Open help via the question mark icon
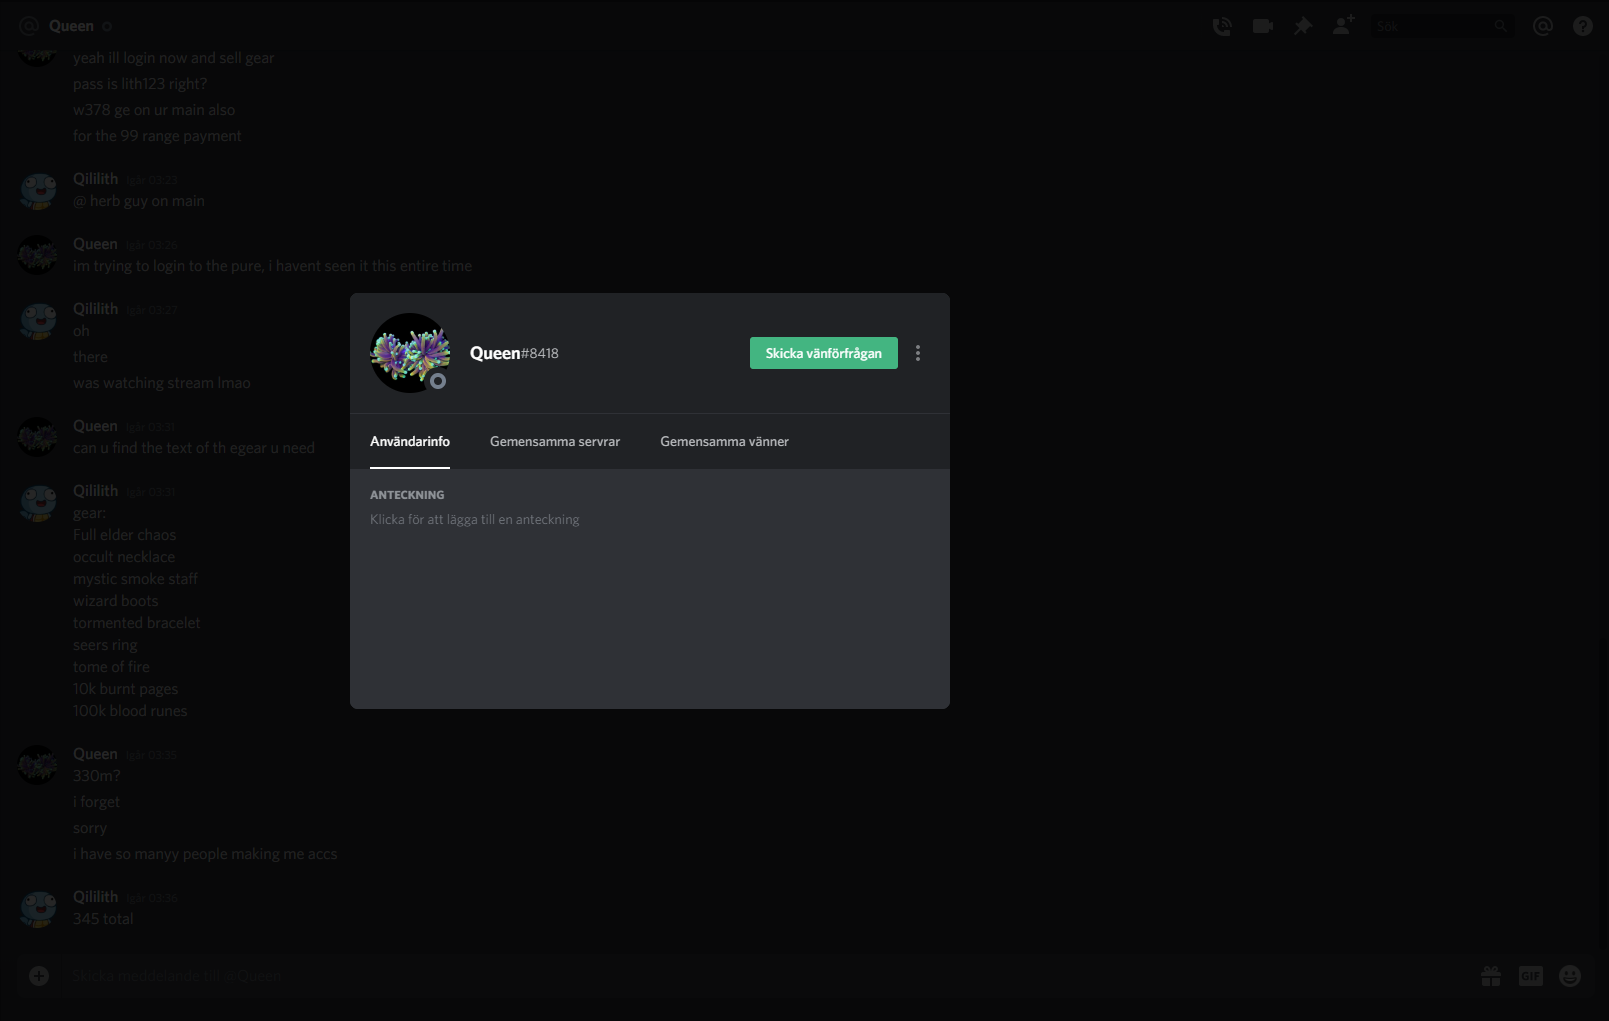Screen dimensions: 1609x1021 click(x=1583, y=26)
